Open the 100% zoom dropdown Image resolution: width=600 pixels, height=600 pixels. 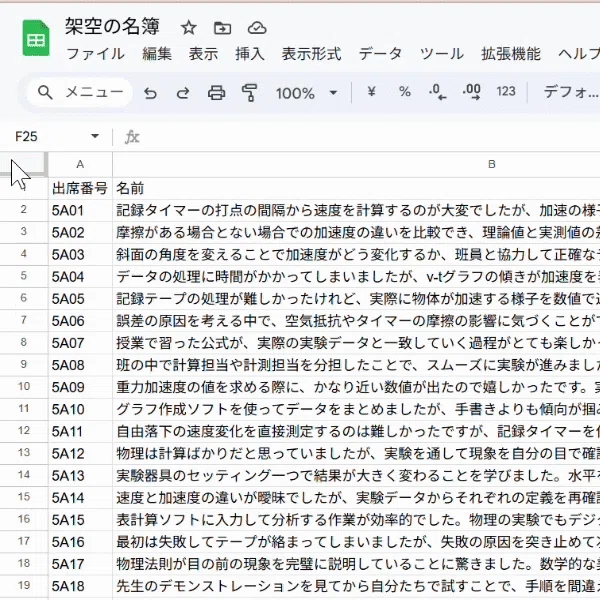pos(307,93)
